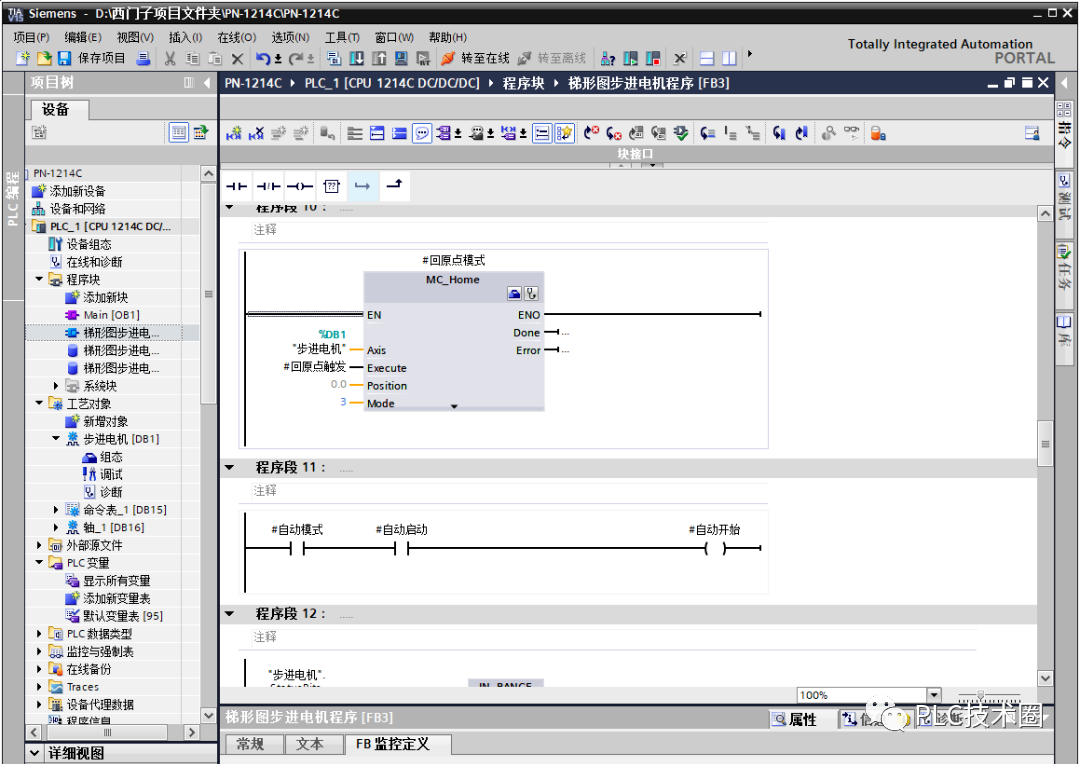Toggle the favorites display in editor
This screenshot has width=1080, height=764.
pyautogui.click(x=564, y=133)
